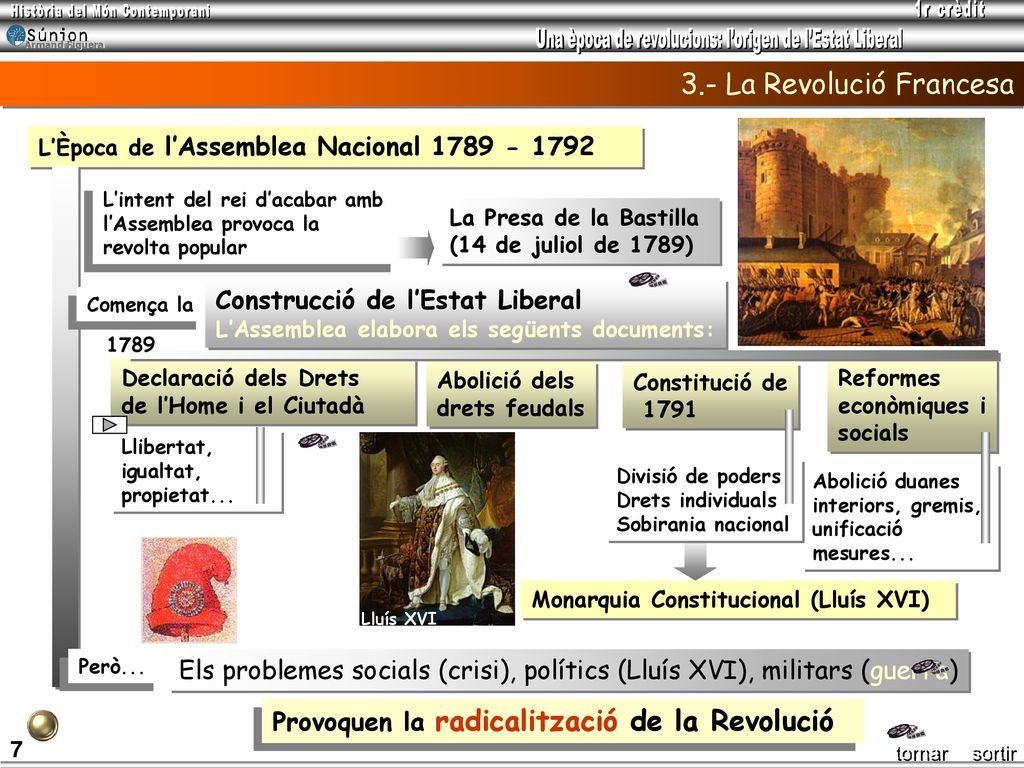Click 'Història del Món Contemporani' header title
This screenshot has height=768, width=1024.
110,11
